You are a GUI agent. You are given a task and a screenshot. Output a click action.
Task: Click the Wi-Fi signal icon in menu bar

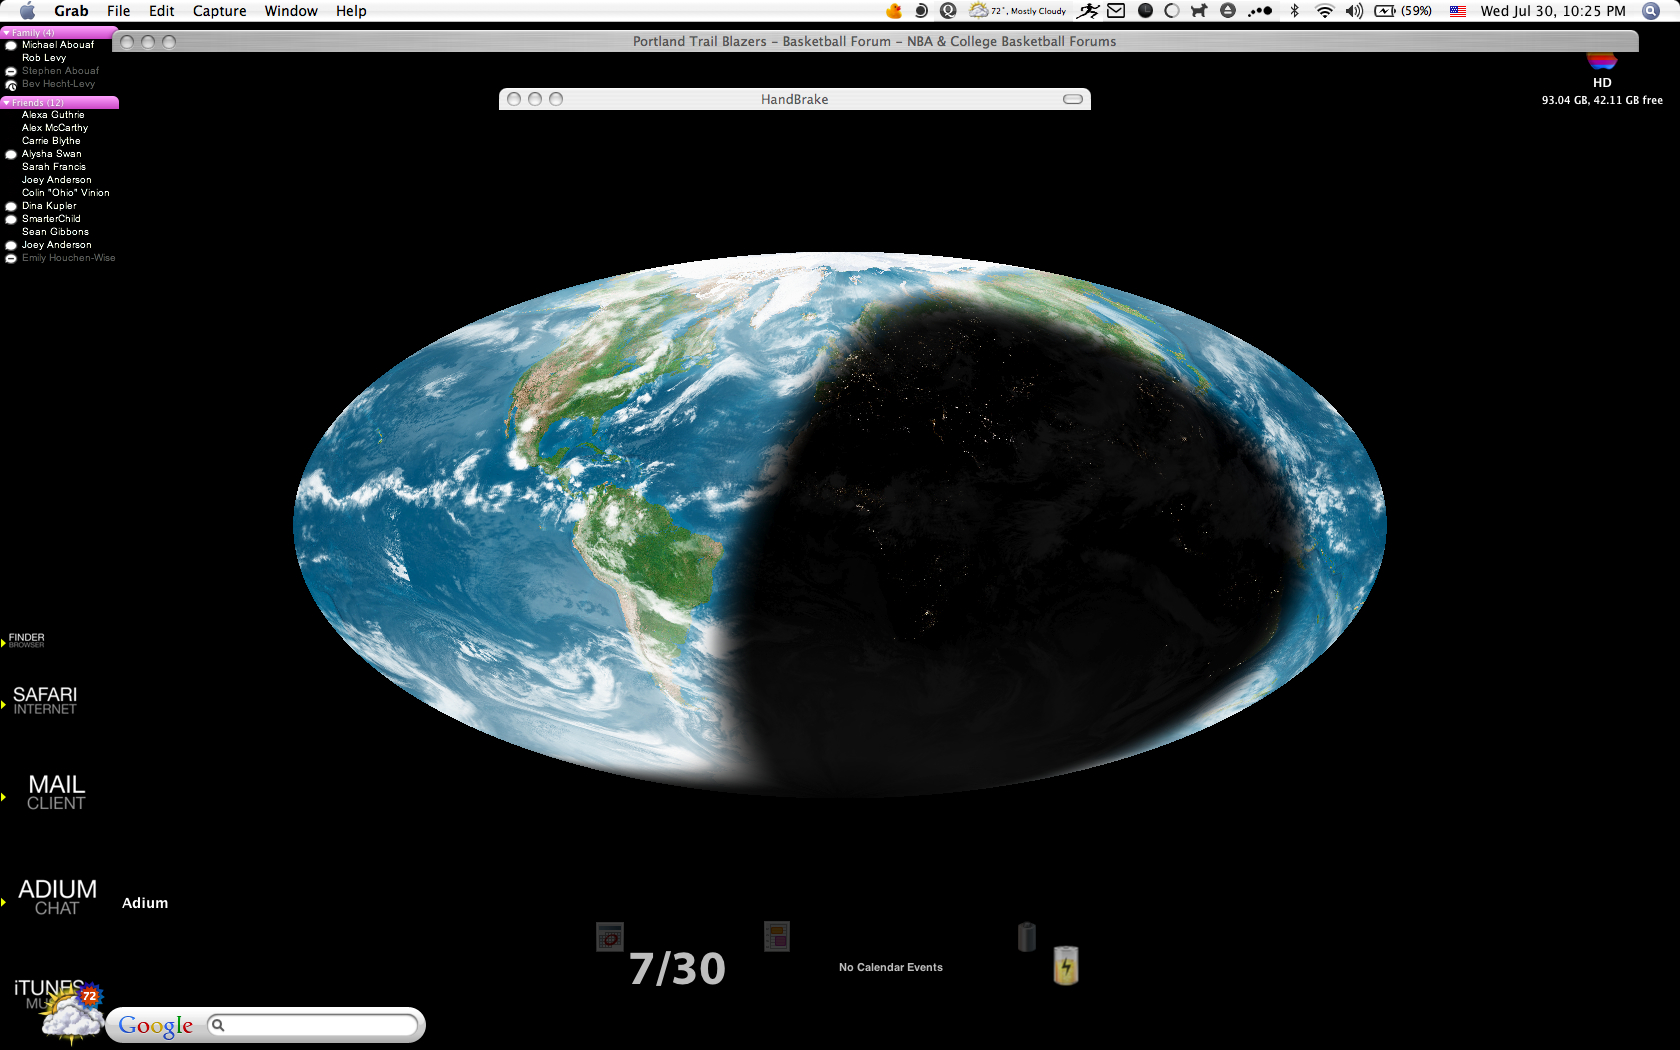click(1324, 11)
